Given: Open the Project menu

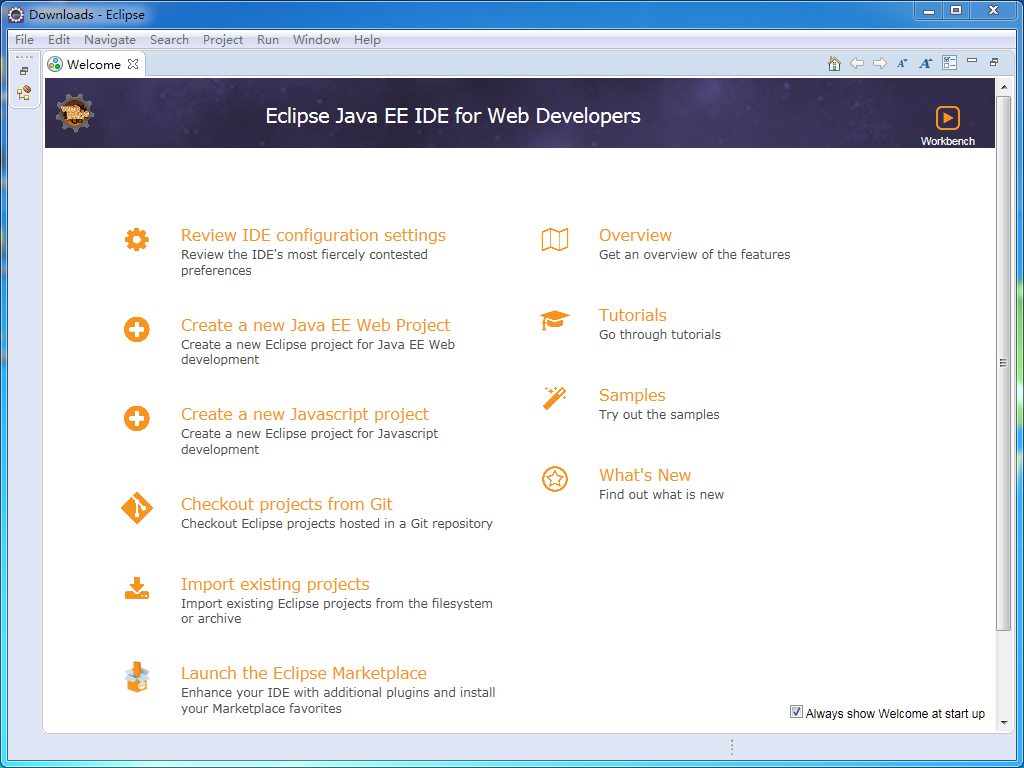Looking at the screenshot, I should (223, 40).
